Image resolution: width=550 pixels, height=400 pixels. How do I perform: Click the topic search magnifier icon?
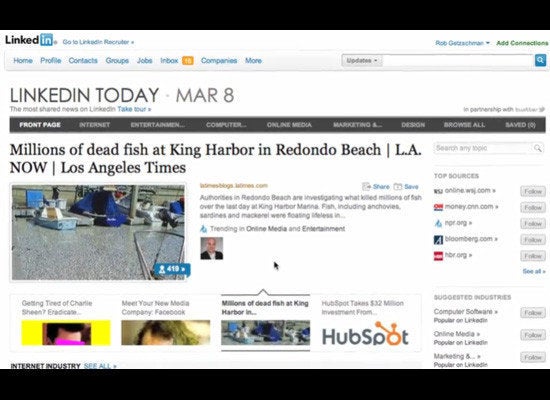pos(537,148)
